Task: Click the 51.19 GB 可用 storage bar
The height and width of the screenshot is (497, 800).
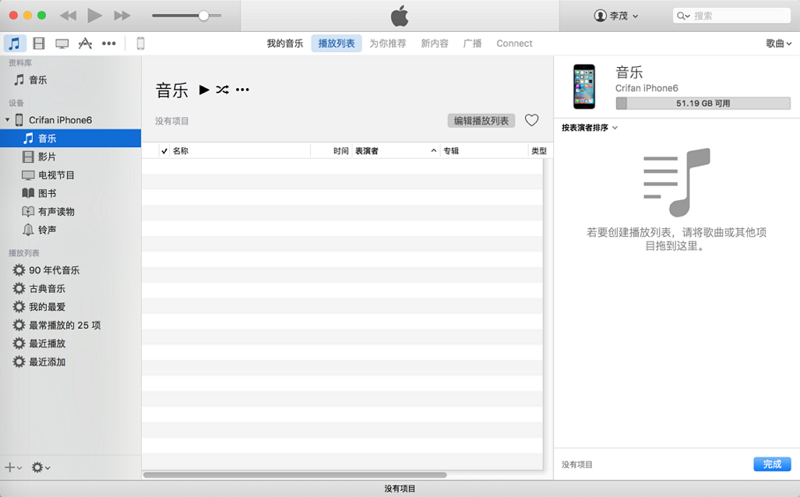Action: tap(703, 103)
